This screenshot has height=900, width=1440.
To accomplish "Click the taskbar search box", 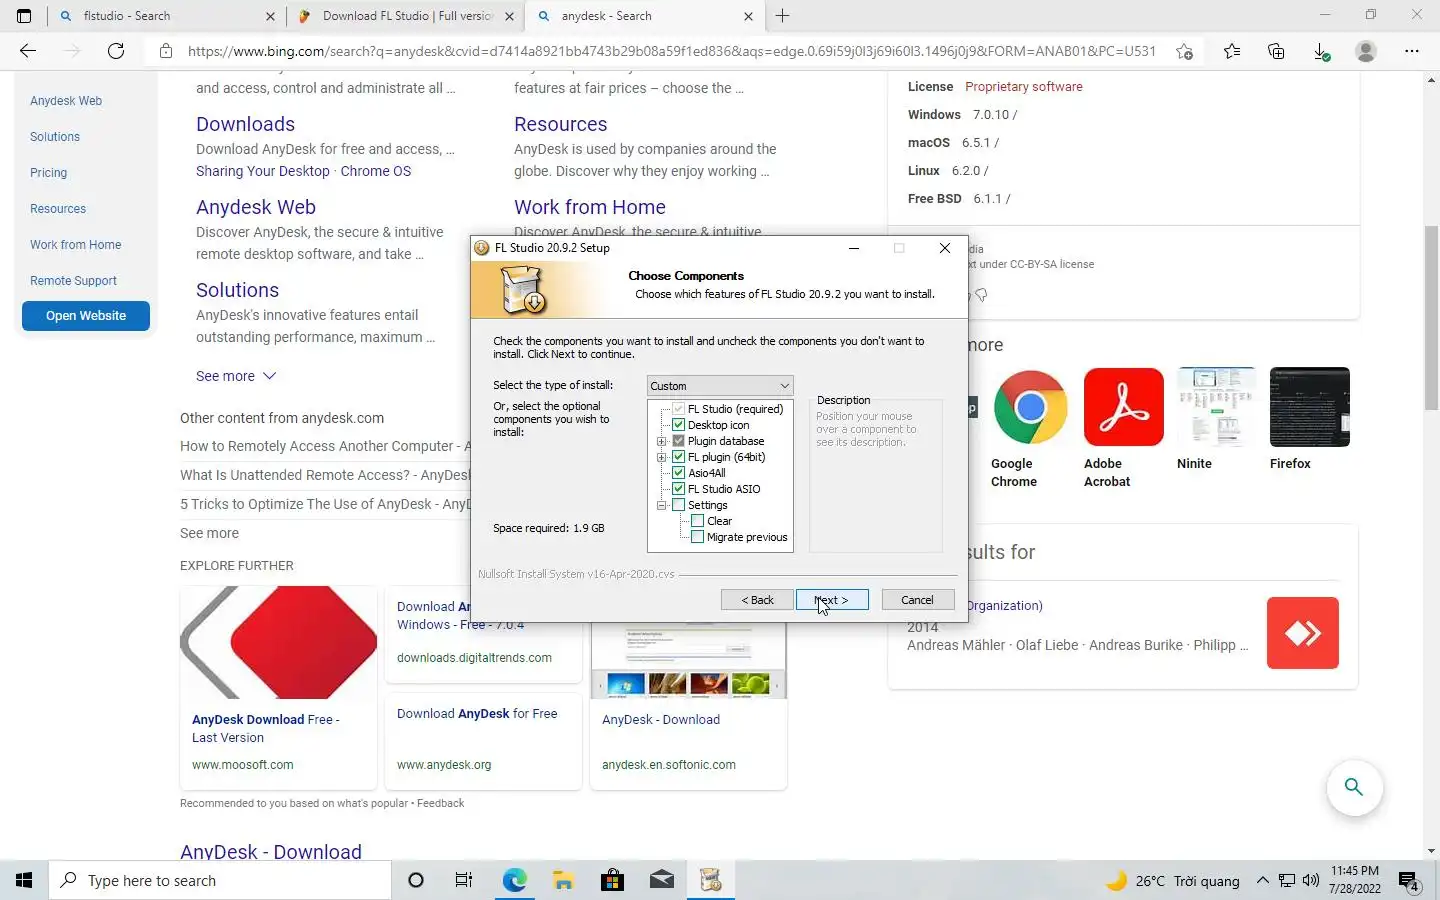I will pos(220,881).
